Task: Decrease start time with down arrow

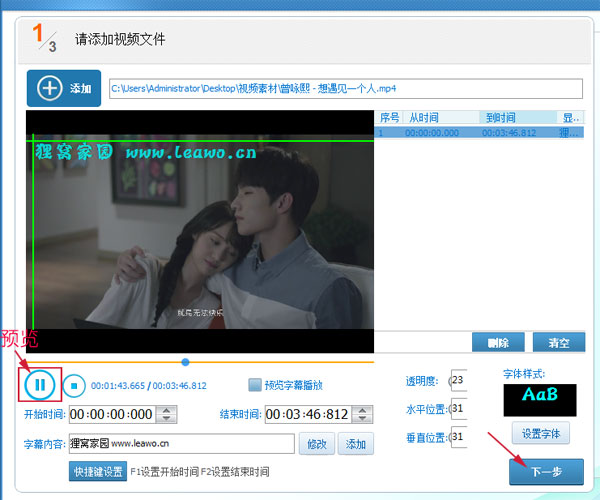Action: (x=166, y=419)
